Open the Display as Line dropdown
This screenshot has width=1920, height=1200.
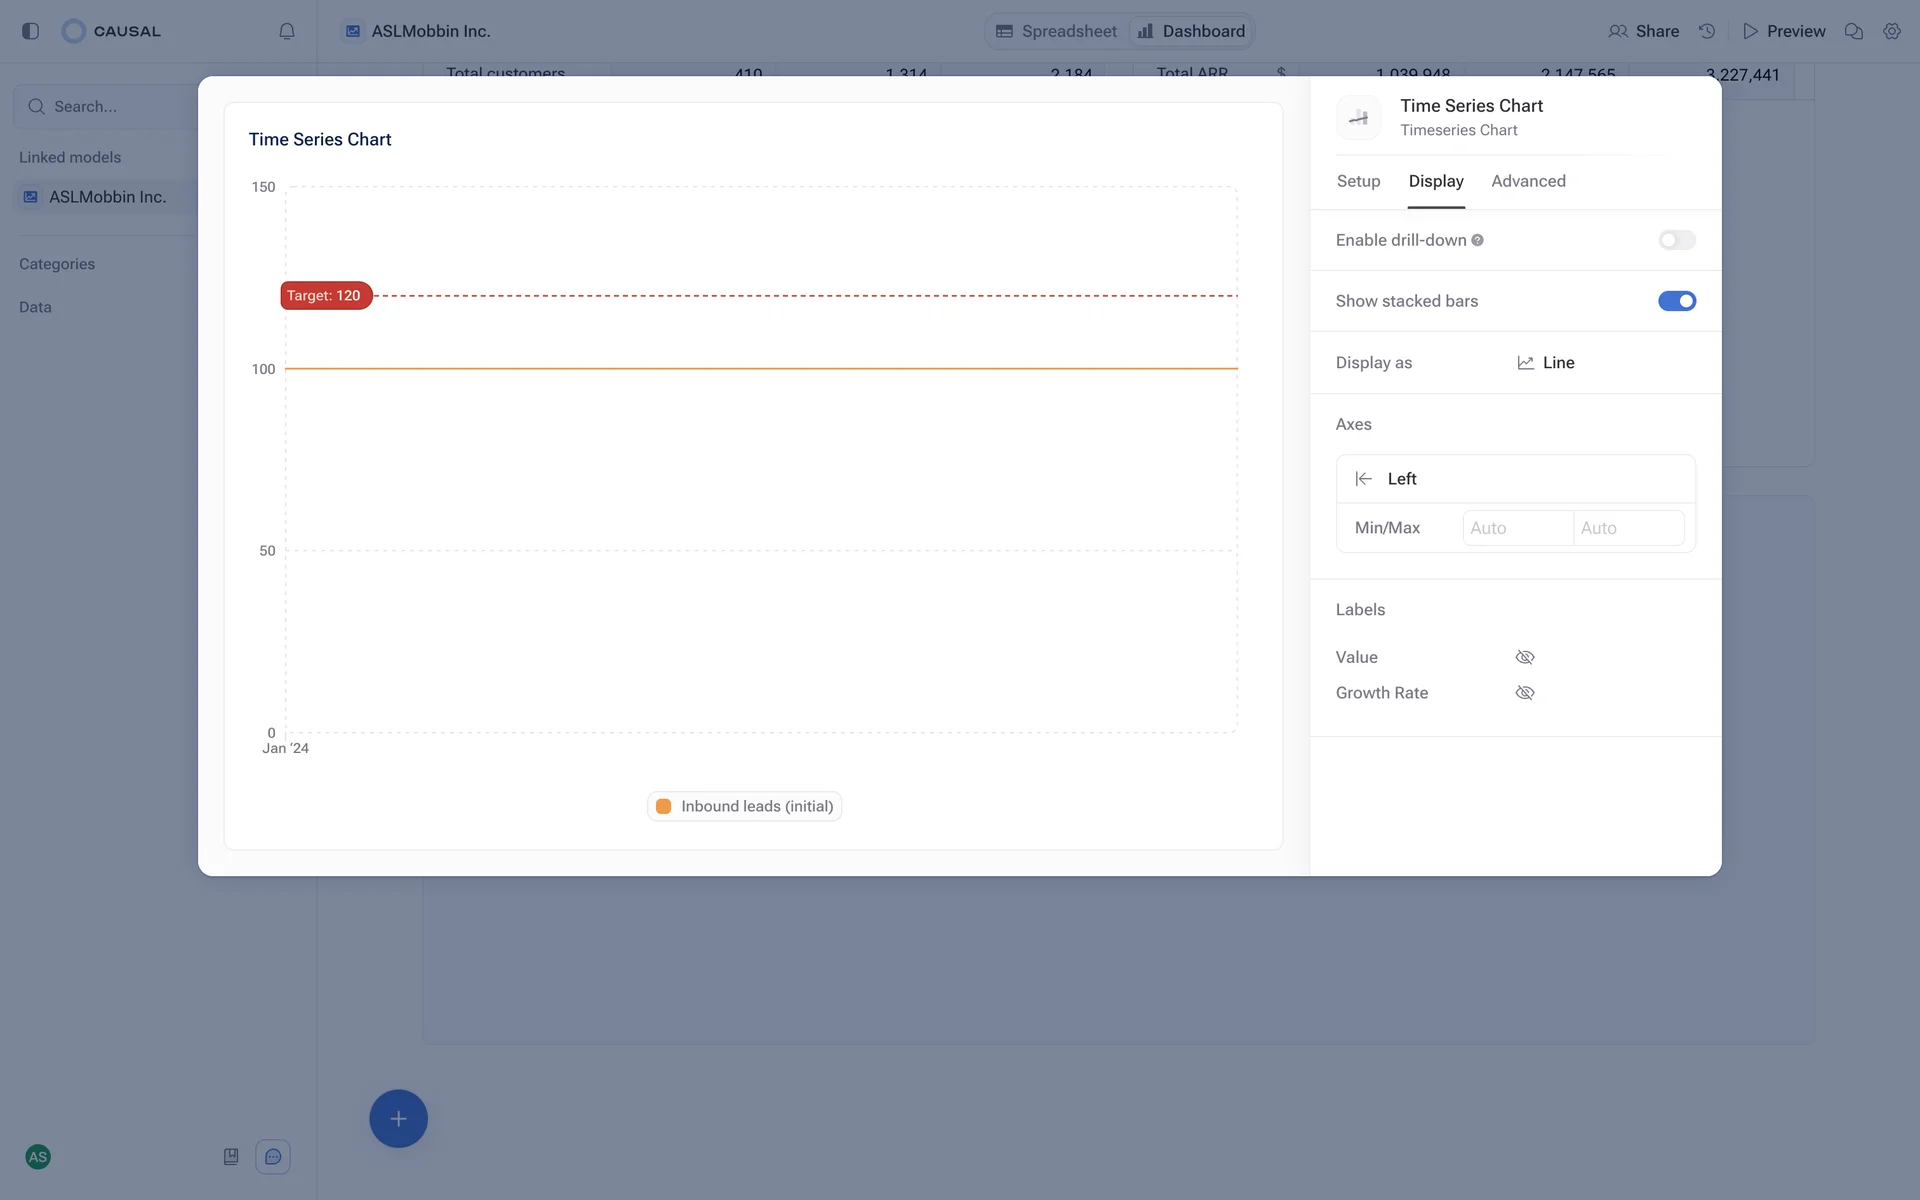point(1546,363)
